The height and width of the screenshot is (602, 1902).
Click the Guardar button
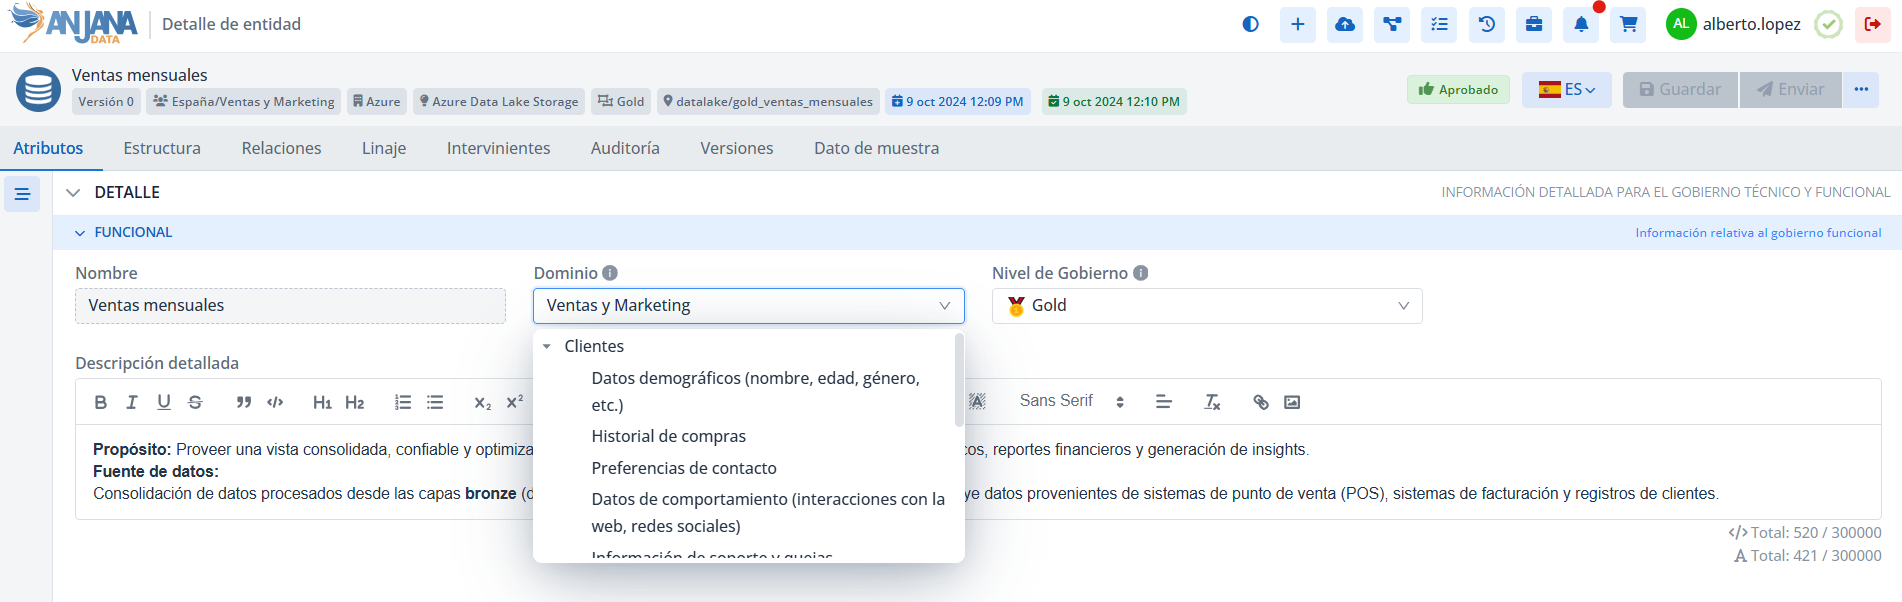1680,90
